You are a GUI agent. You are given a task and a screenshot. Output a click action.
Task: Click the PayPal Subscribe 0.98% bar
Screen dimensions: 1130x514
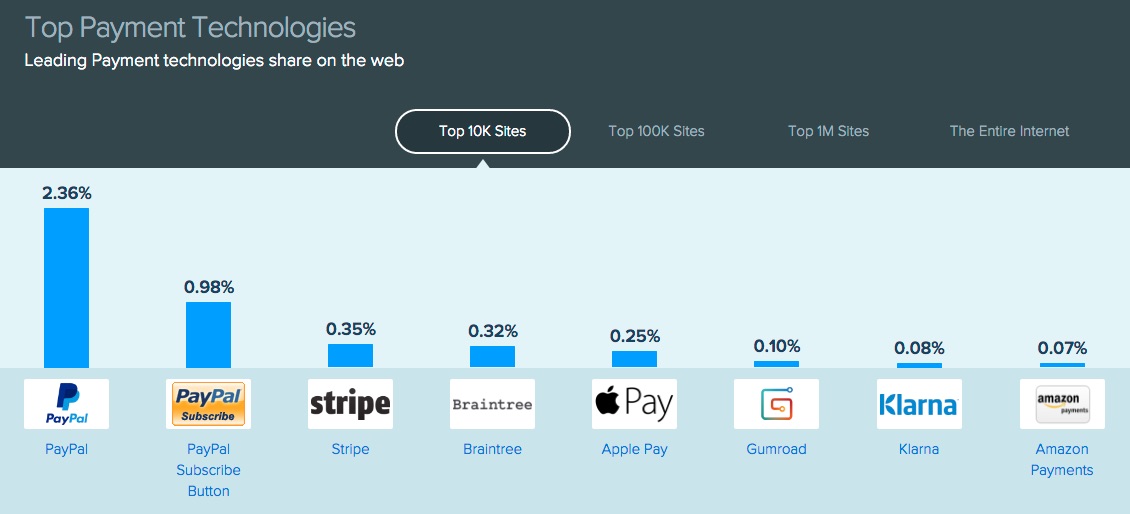208,335
